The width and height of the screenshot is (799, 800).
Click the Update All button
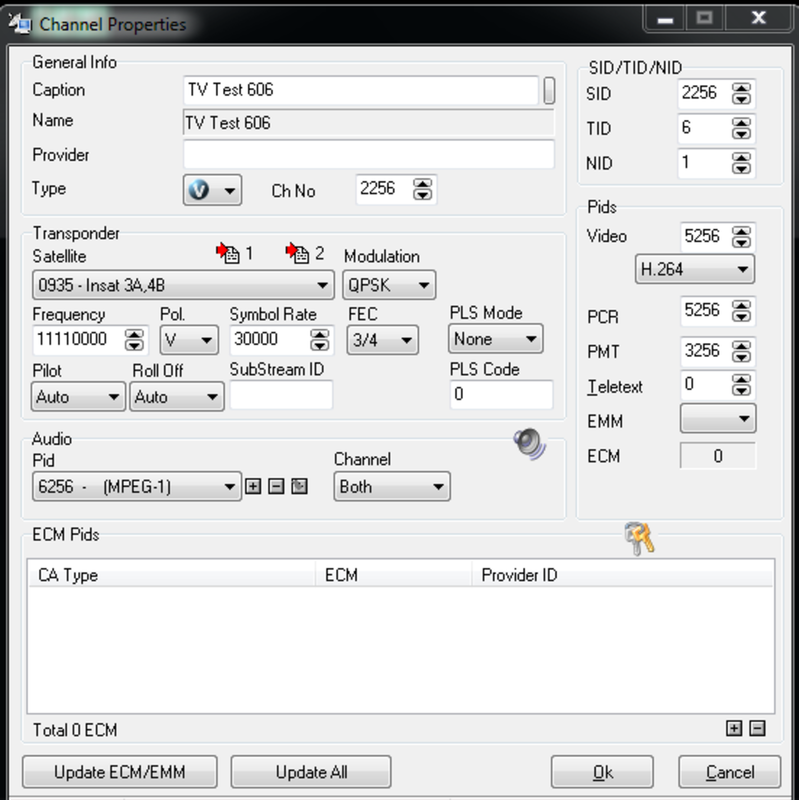[311, 772]
